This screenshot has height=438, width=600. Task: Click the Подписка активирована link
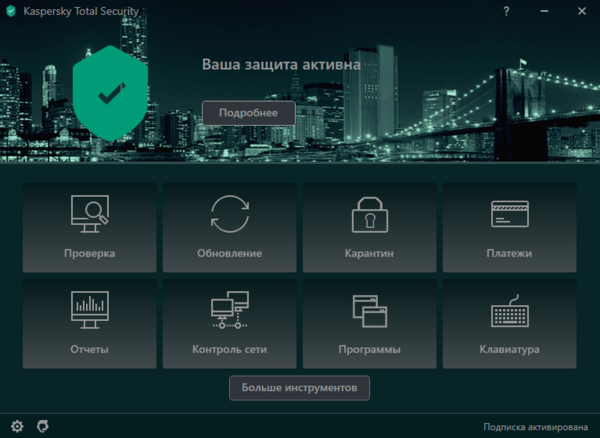pyautogui.click(x=536, y=427)
